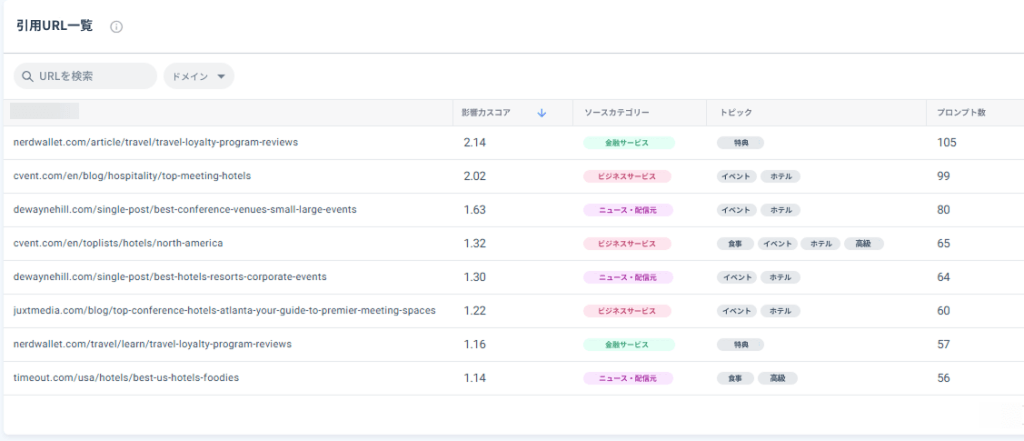Click the magnifier icon in the URL search box
The width and height of the screenshot is (1024, 441).
pos(27,76)
